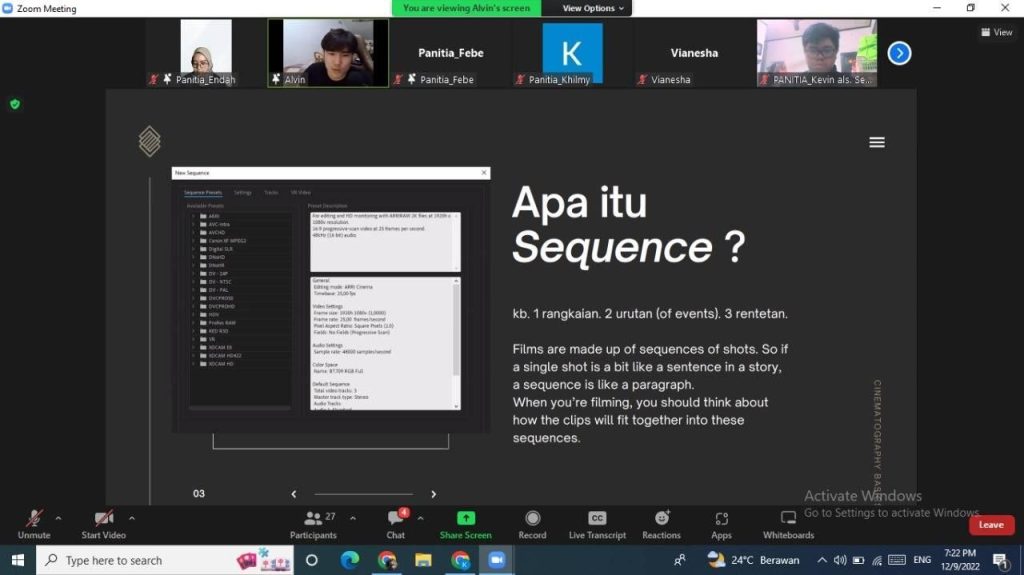Expand participants options arrow
Viewport: 1024px width, 575px height.
353,518
